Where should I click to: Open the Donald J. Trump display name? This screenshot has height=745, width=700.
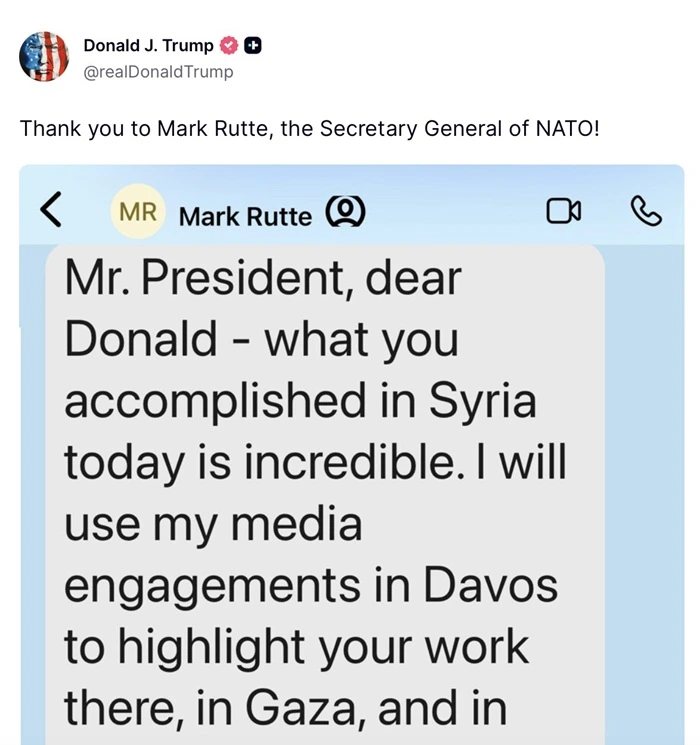click(x=148, y=45)
